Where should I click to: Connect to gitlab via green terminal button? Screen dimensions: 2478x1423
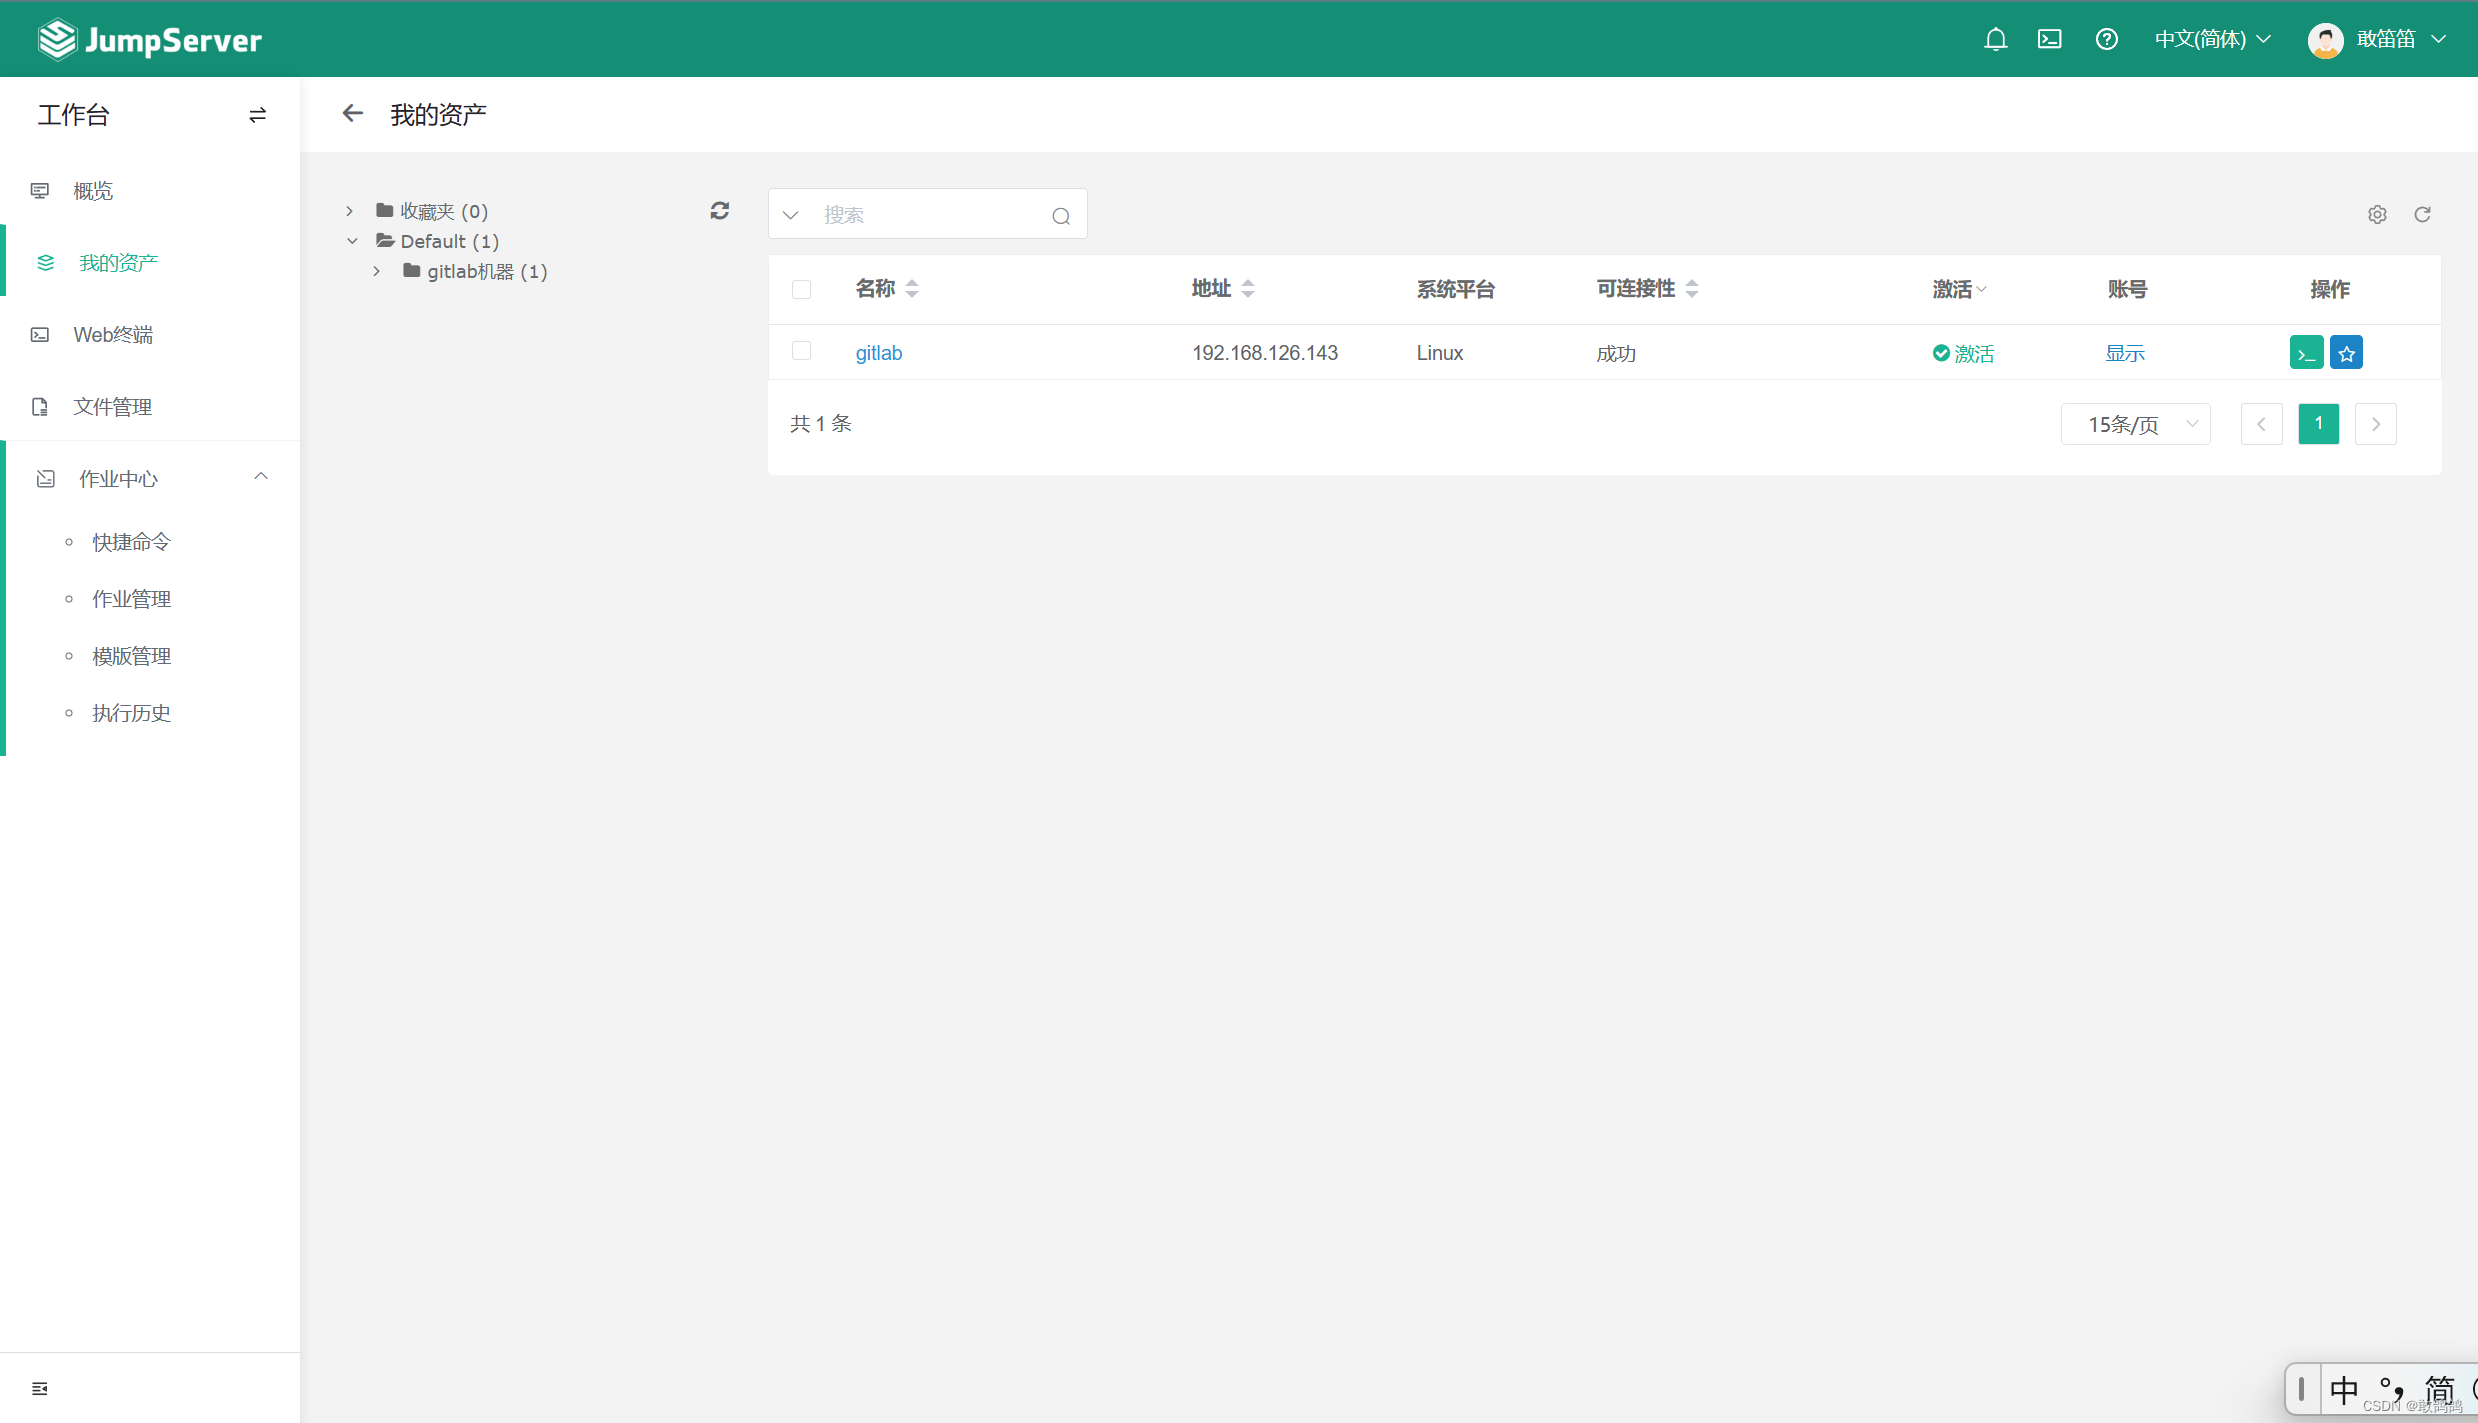pos(2306,353)
